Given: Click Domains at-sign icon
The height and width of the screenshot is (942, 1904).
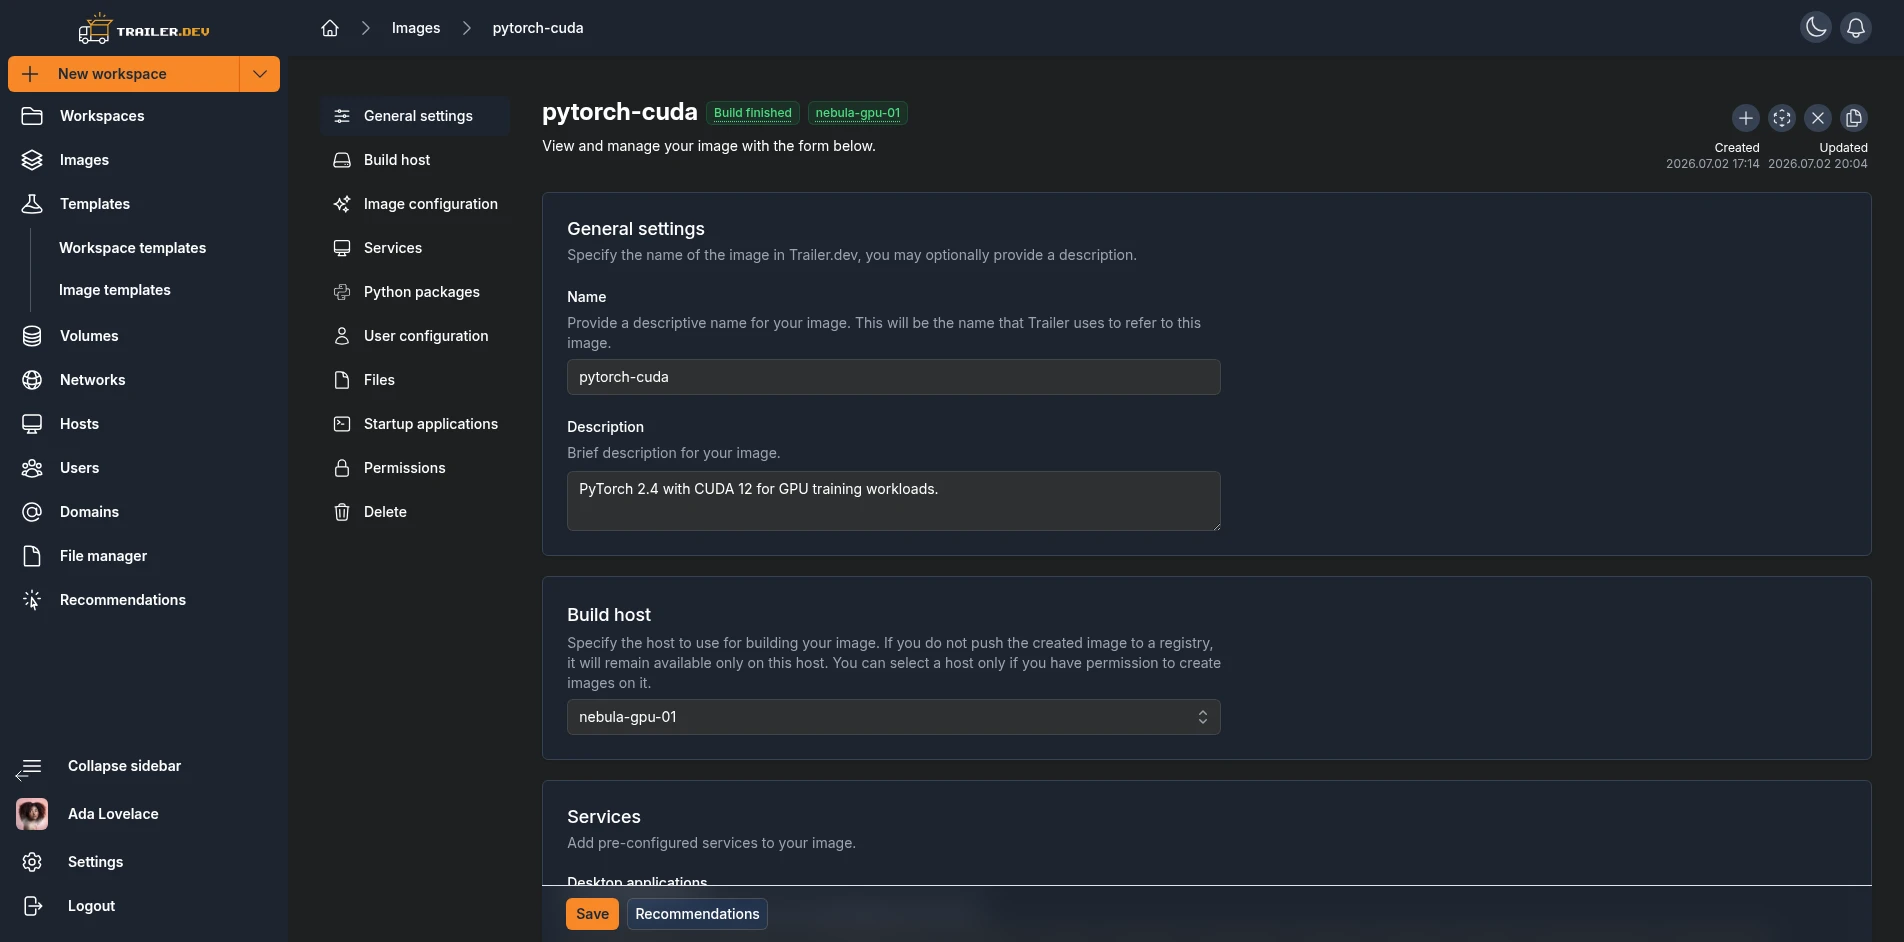Looking at the screenshot, I should pyautogui.click(x=32, y=512).
